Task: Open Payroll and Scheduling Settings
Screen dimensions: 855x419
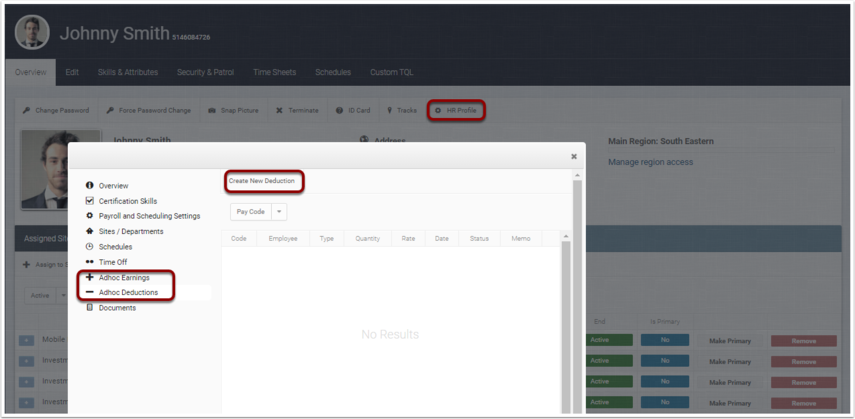Action: coord(149,216)
